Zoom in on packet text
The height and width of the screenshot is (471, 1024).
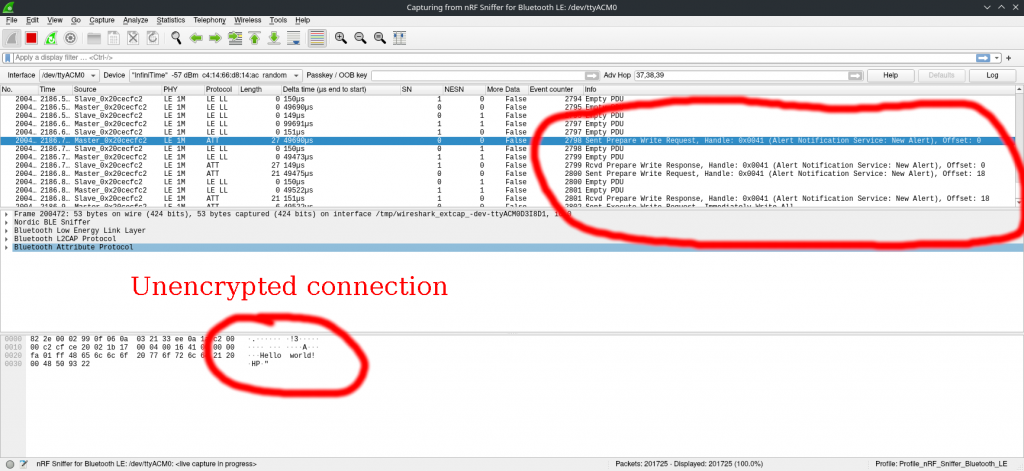(x=341, y=38)
